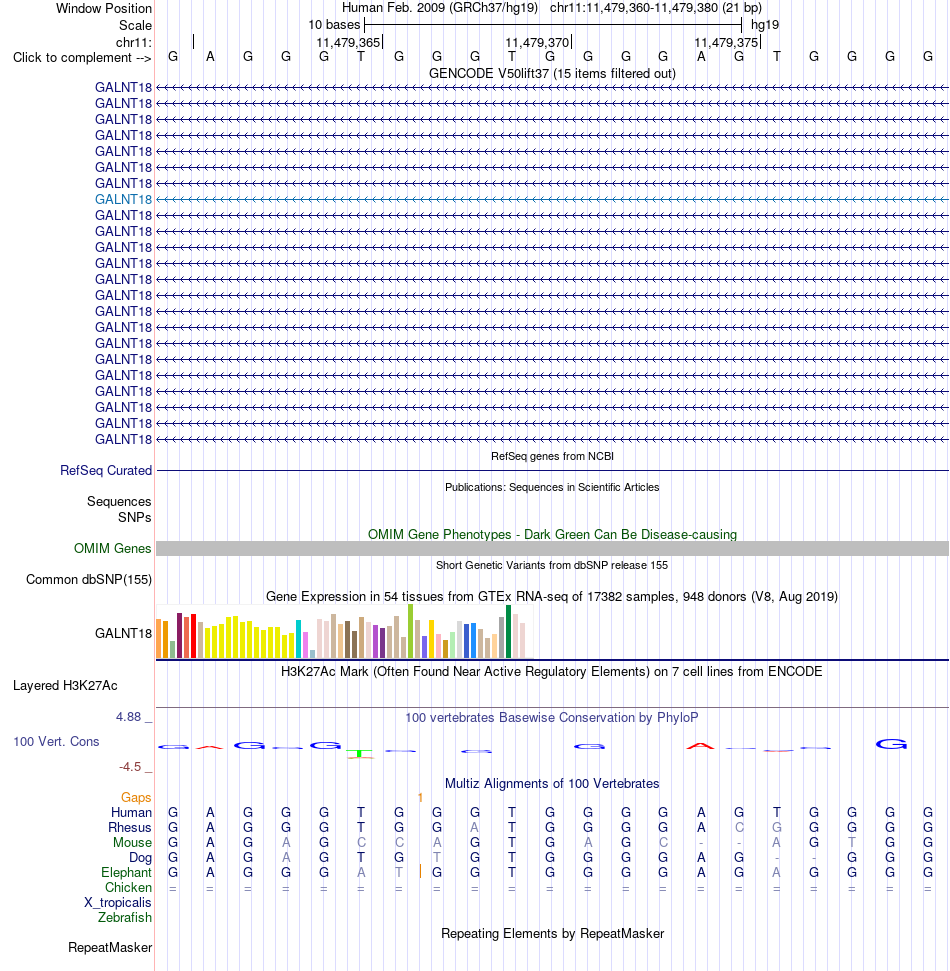Image resolution: width=950 pixels, height=971 pixels.
Task: Open the "RefSeq genes from NCBI" track title
Action: 552,456
